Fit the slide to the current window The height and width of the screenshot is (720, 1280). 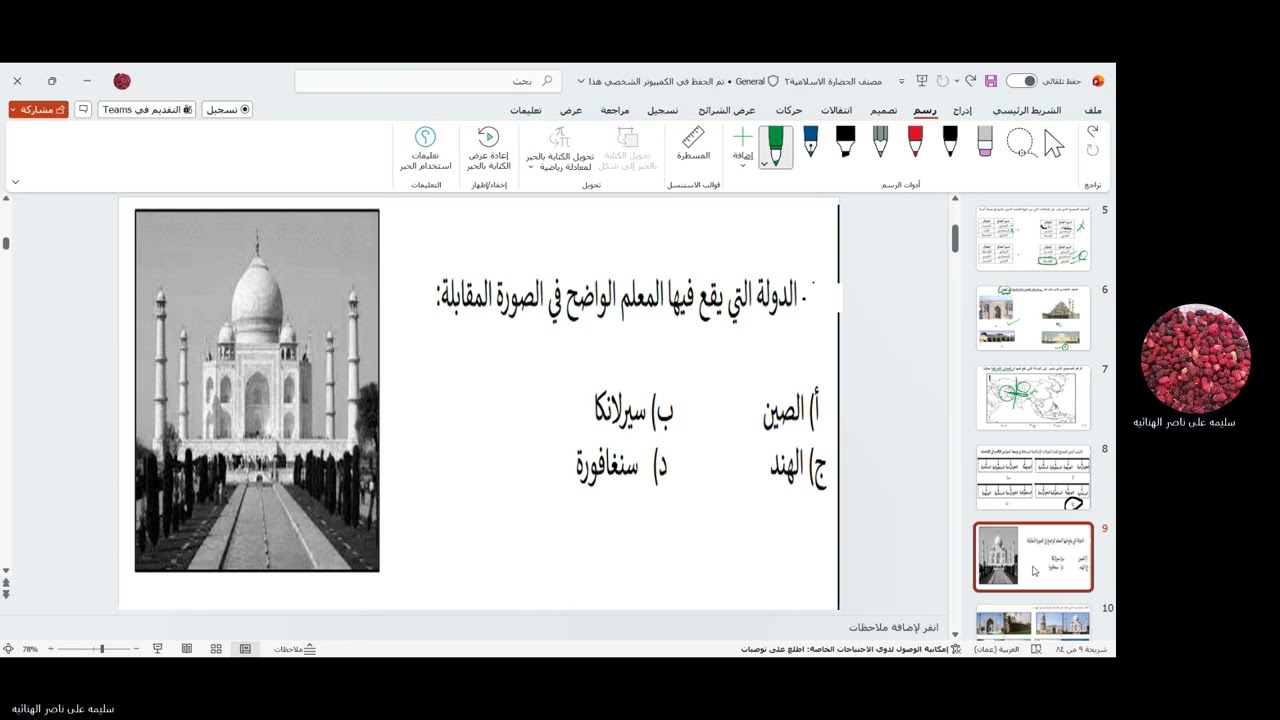[8, 649]
